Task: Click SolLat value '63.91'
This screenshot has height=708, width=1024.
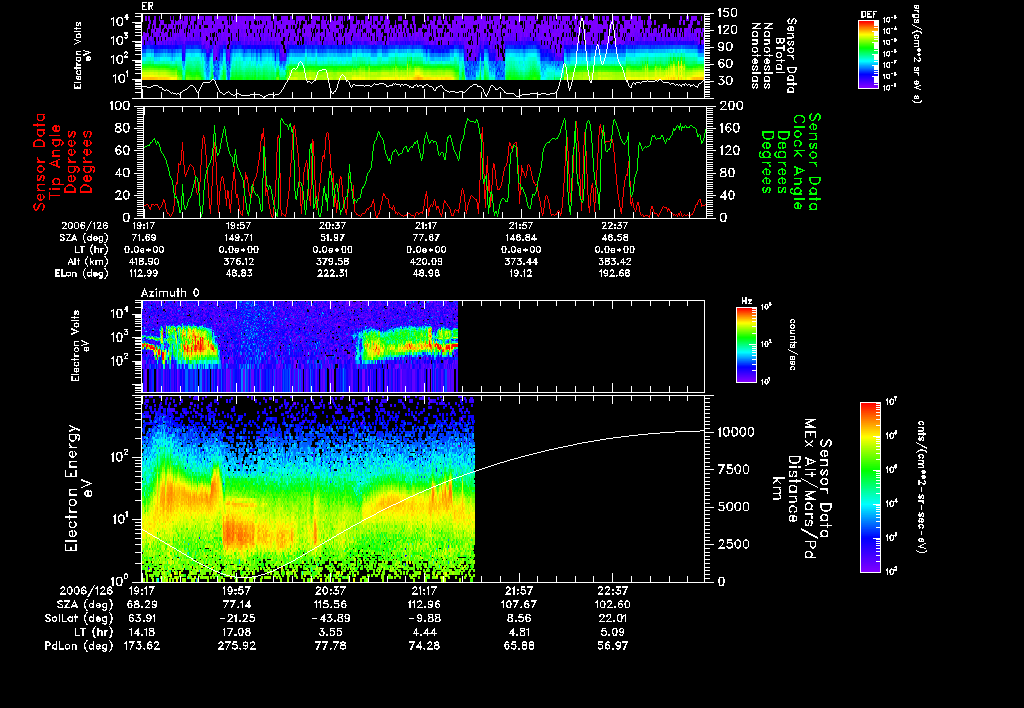Action: pyautogui.click(x=140, y=618)
